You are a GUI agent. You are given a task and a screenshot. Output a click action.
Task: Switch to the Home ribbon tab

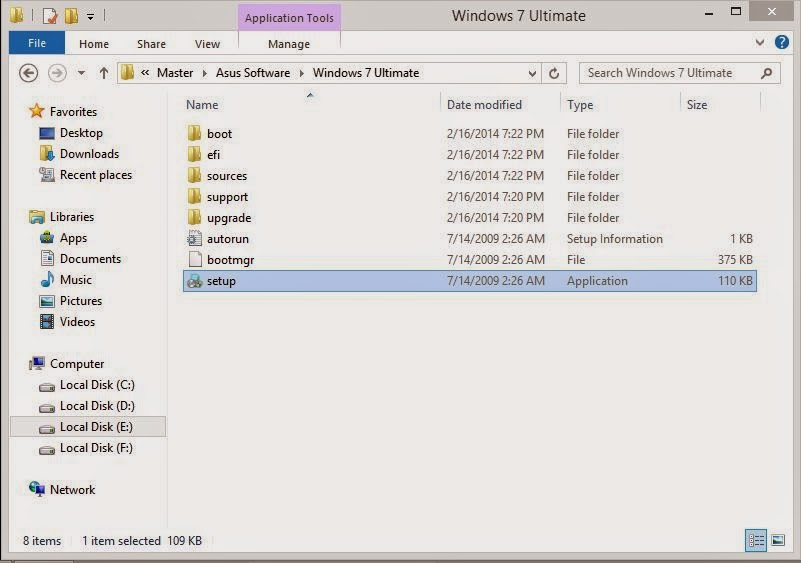94,44
